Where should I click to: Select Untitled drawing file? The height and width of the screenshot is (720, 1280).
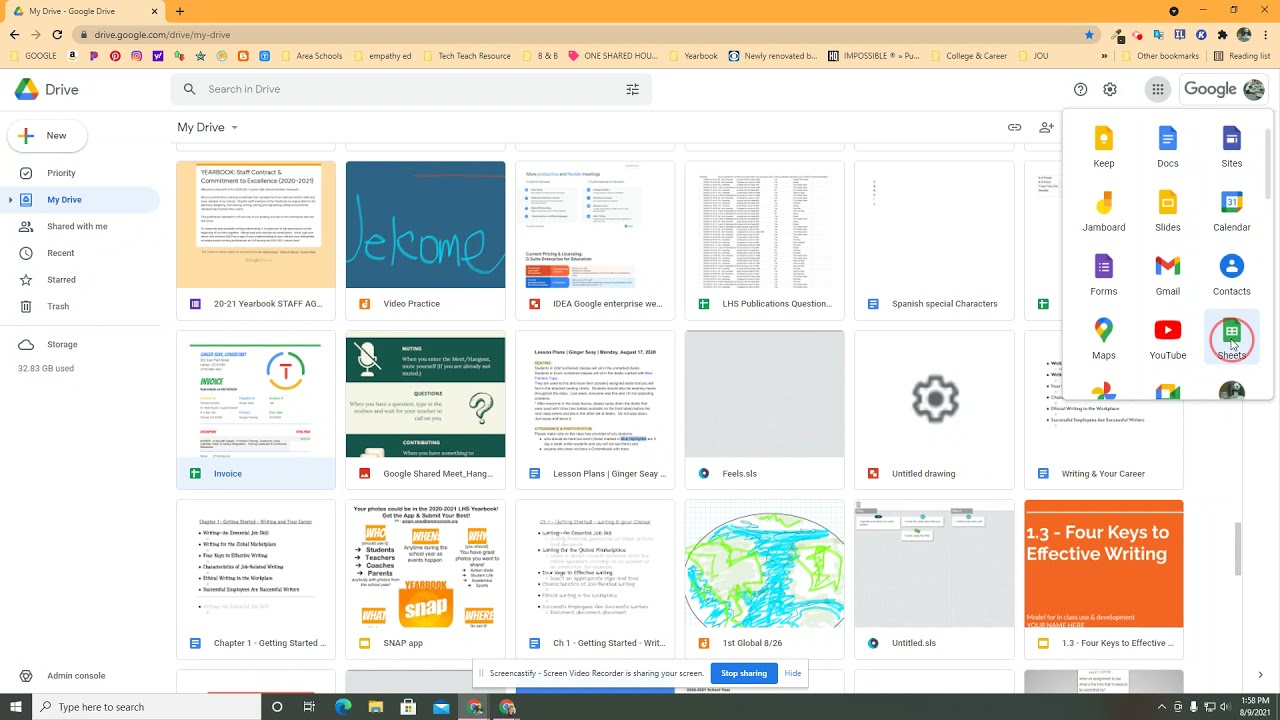point(935,410)
